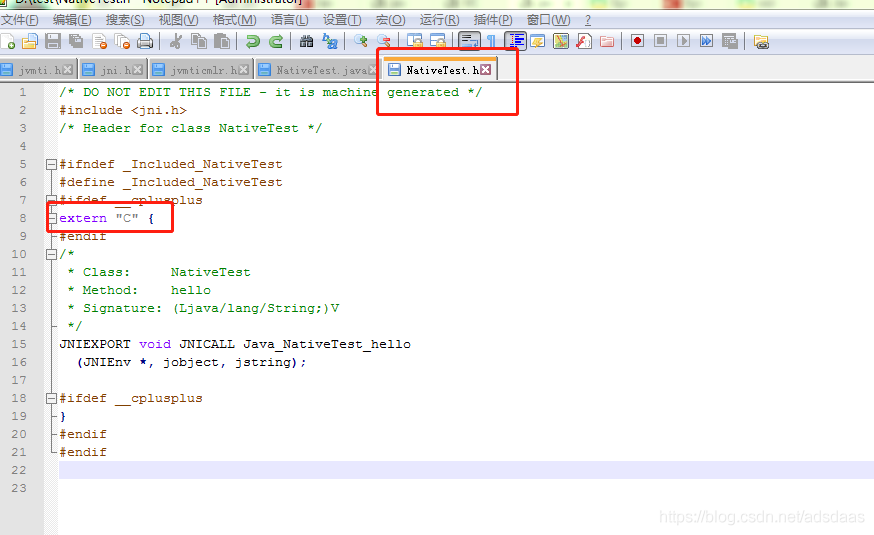The height and width of the screenshot is (535, 874).
Task: Run the macro multiple times icon
Action: click(706, 41)
